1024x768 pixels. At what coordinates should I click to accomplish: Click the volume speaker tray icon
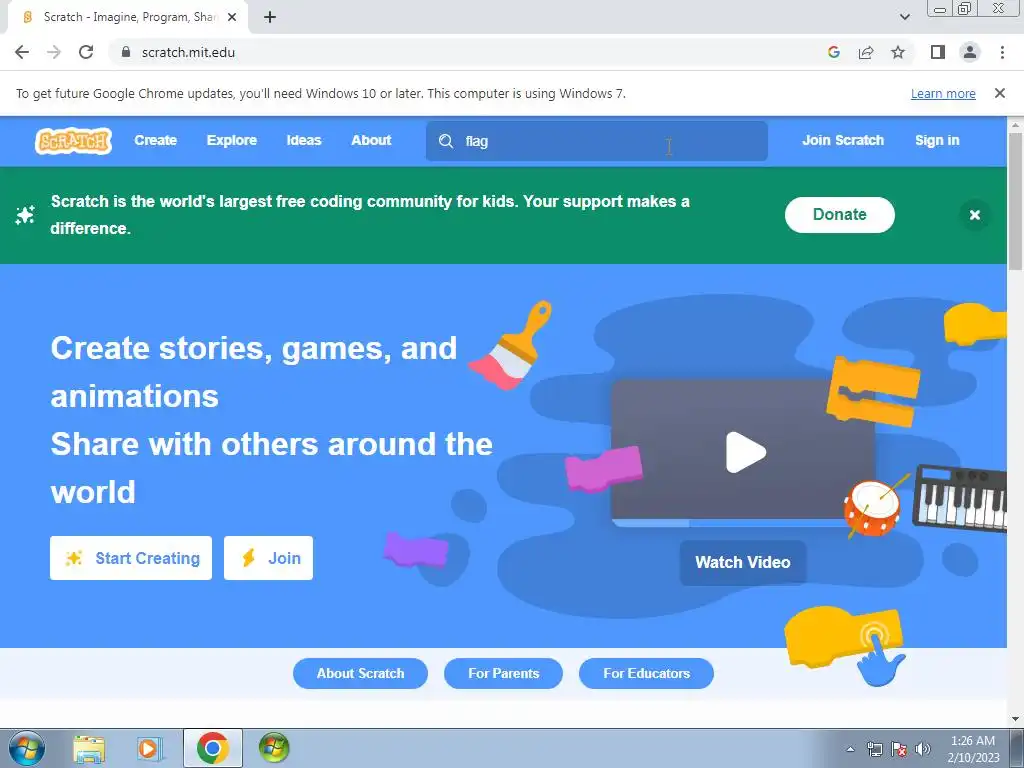tap(922, 749)
